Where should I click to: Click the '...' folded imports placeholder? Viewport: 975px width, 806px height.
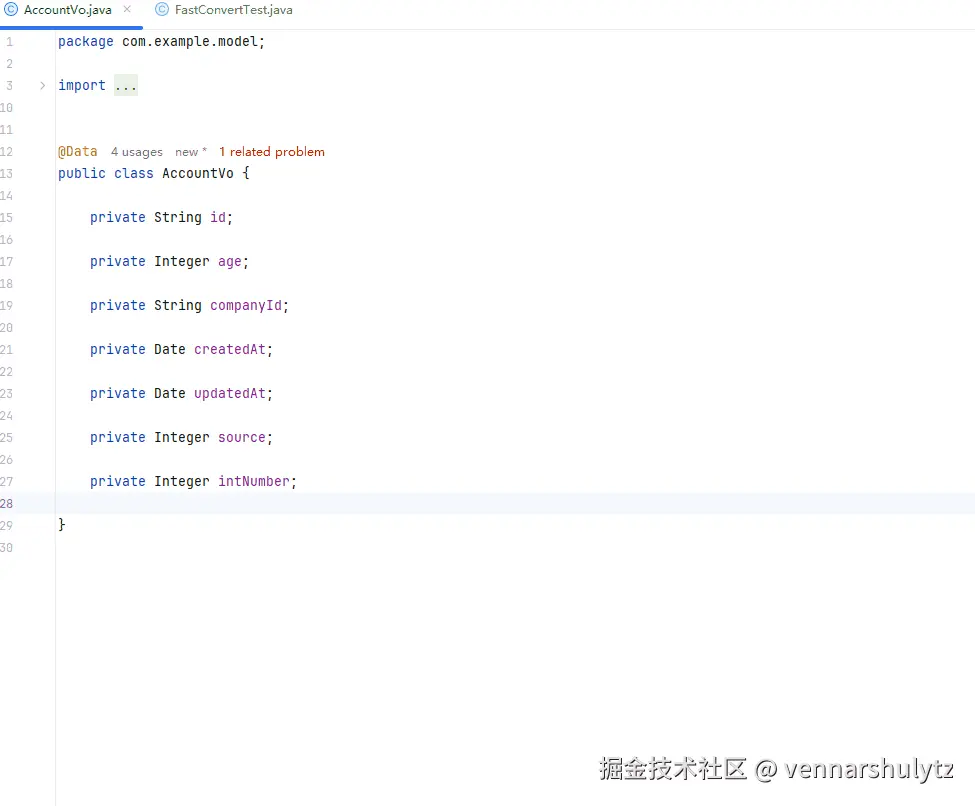126,85
